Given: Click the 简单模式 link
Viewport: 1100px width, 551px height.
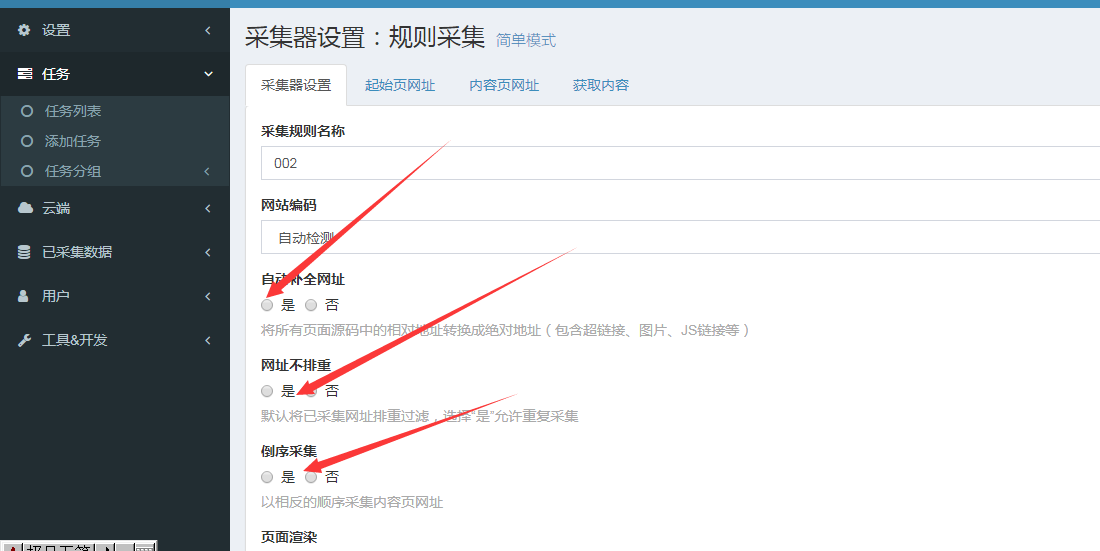Looking at the screenshot, I should [526, 41].
